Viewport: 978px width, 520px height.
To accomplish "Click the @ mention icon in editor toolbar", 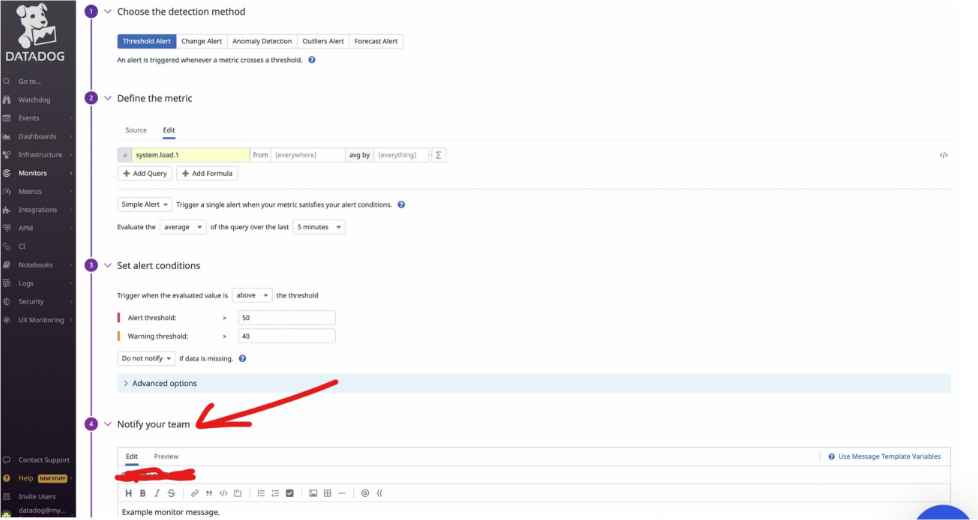I will (365, 493).
